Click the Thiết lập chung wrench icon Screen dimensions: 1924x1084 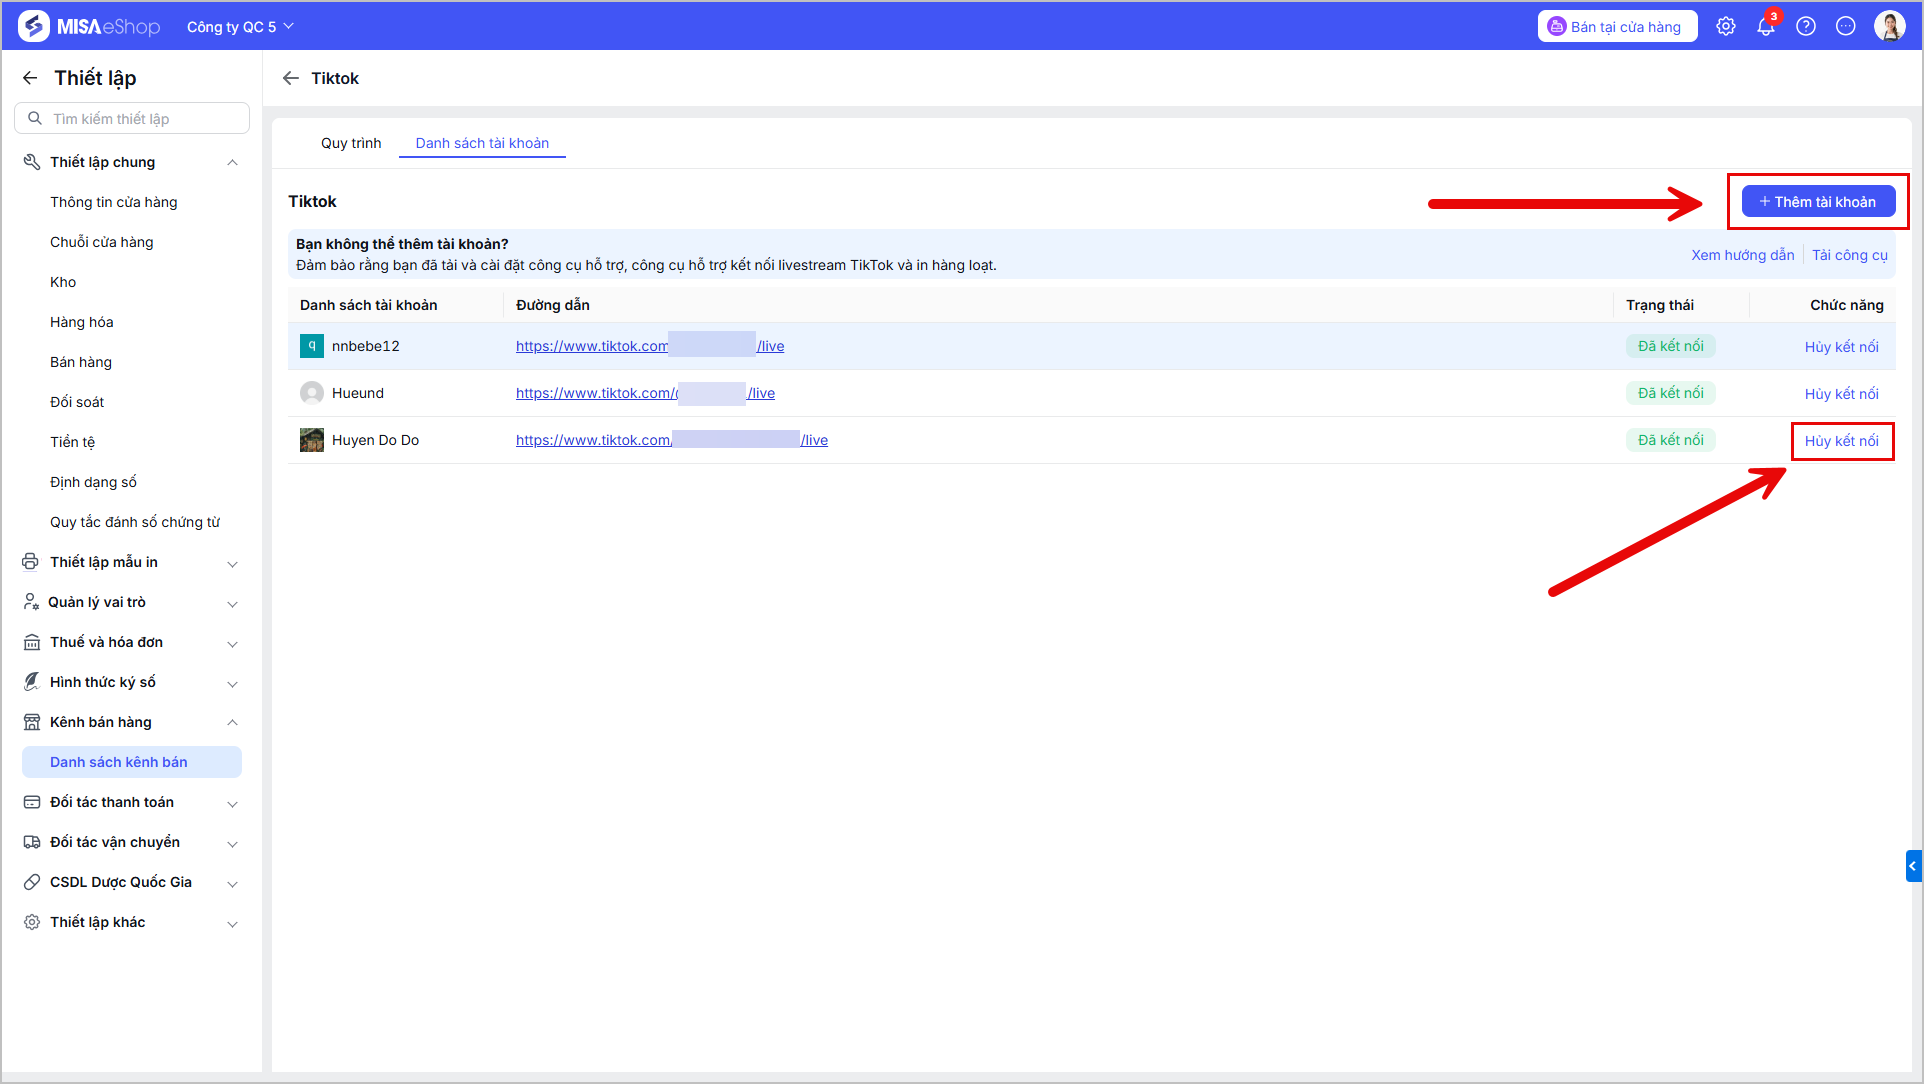(x=32, y=162)
